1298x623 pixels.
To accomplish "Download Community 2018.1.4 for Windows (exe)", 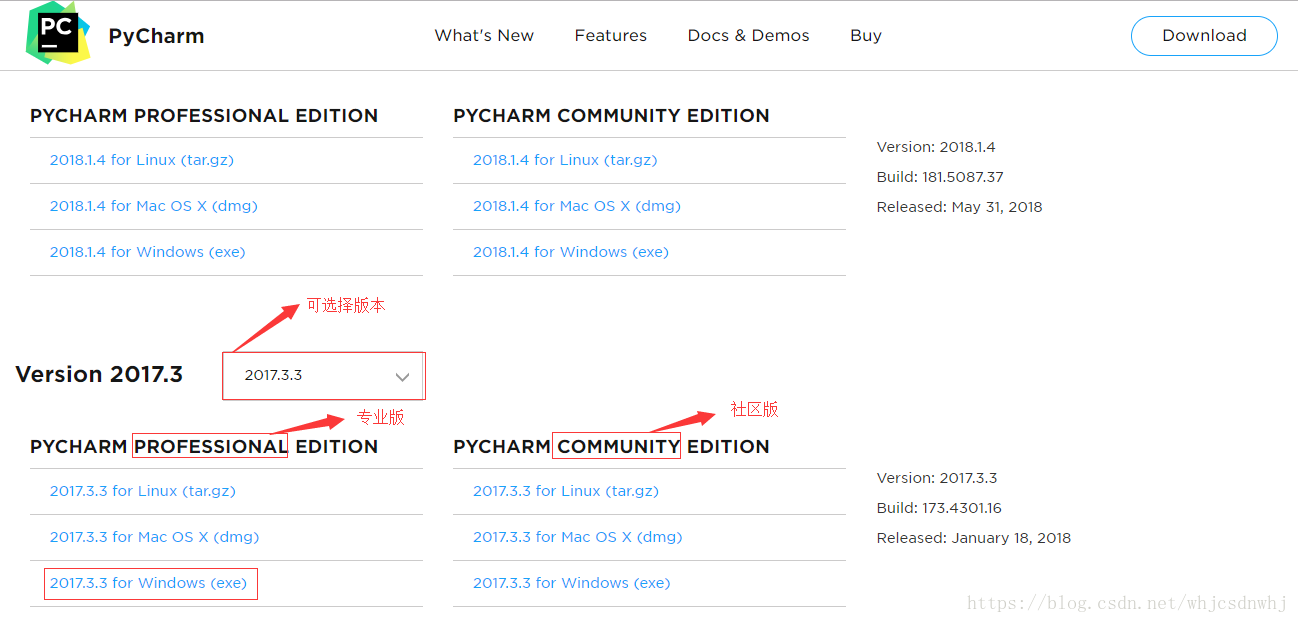I will [x=570, y=252].
